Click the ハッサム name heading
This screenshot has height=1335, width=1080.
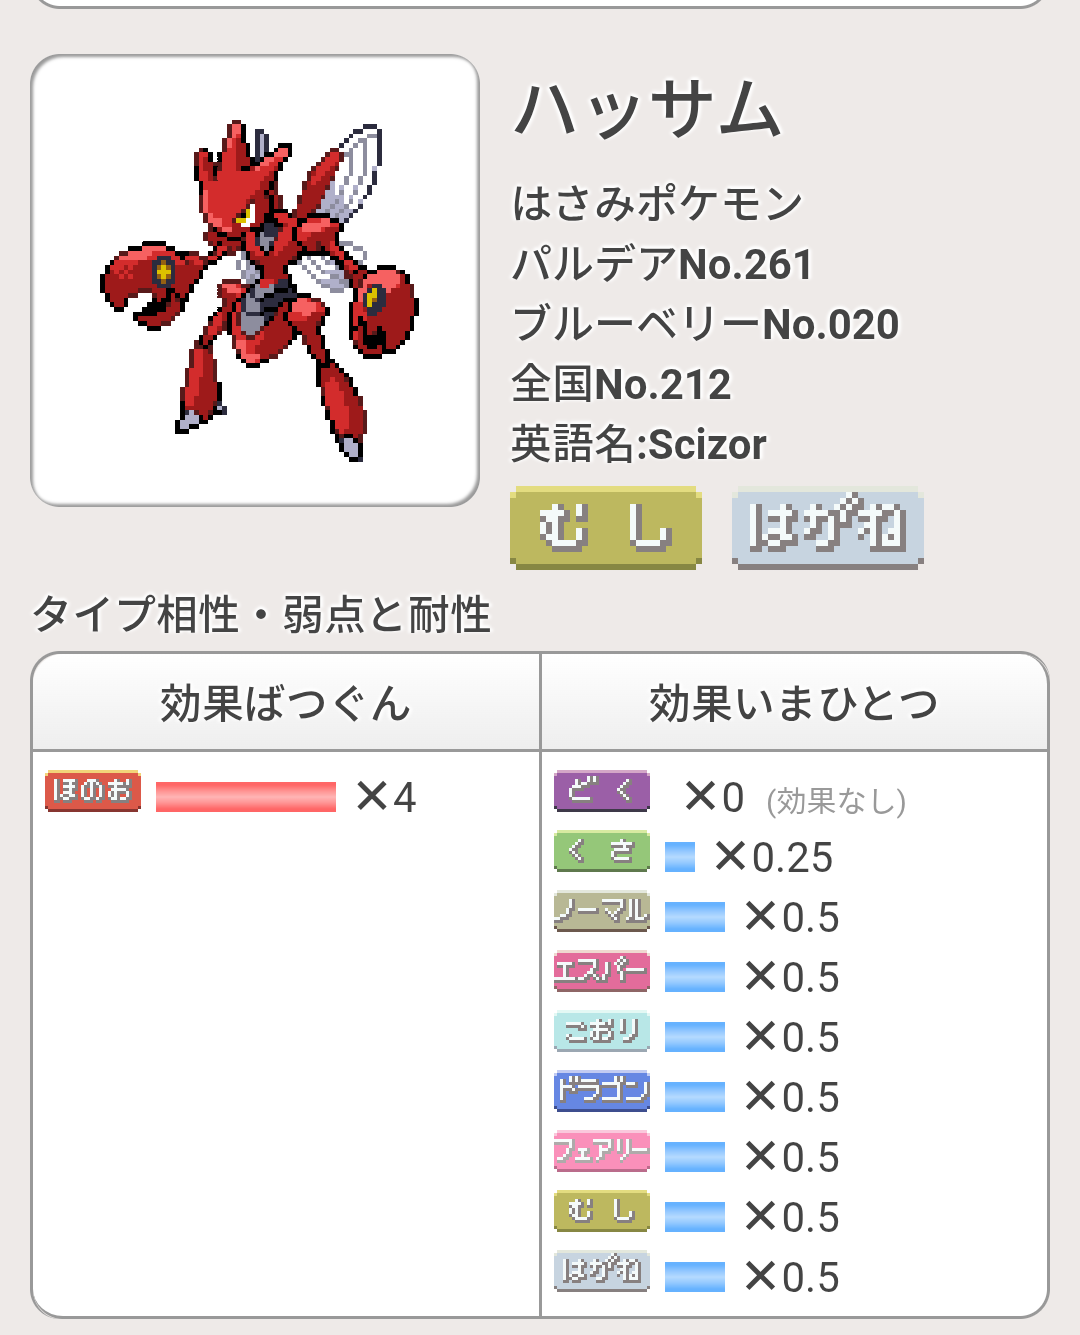647,110
